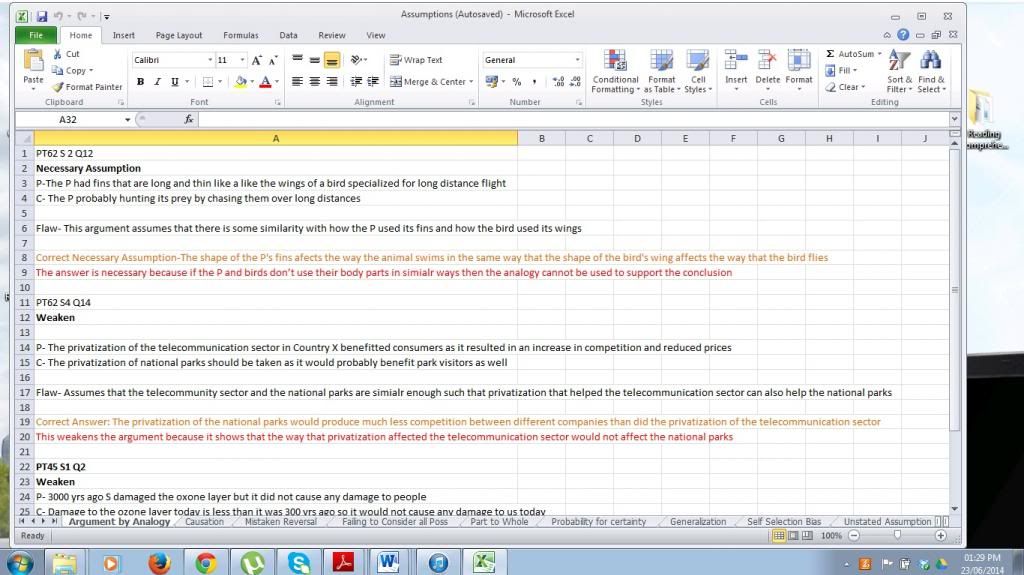Open Firefox from the taskbar
The image size is (1024, 575).
coord(159,563)
